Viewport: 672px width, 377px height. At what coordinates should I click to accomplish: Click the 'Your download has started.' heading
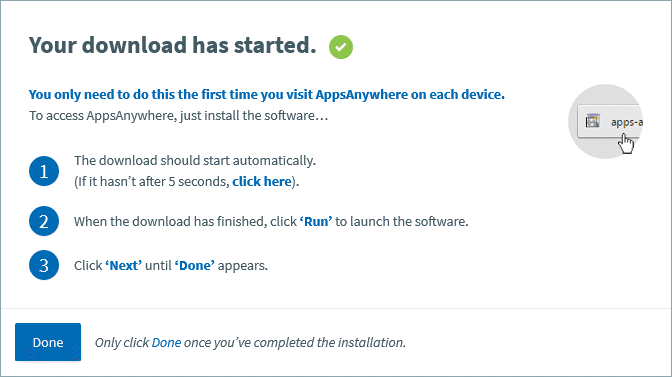[x=173, y=45]
